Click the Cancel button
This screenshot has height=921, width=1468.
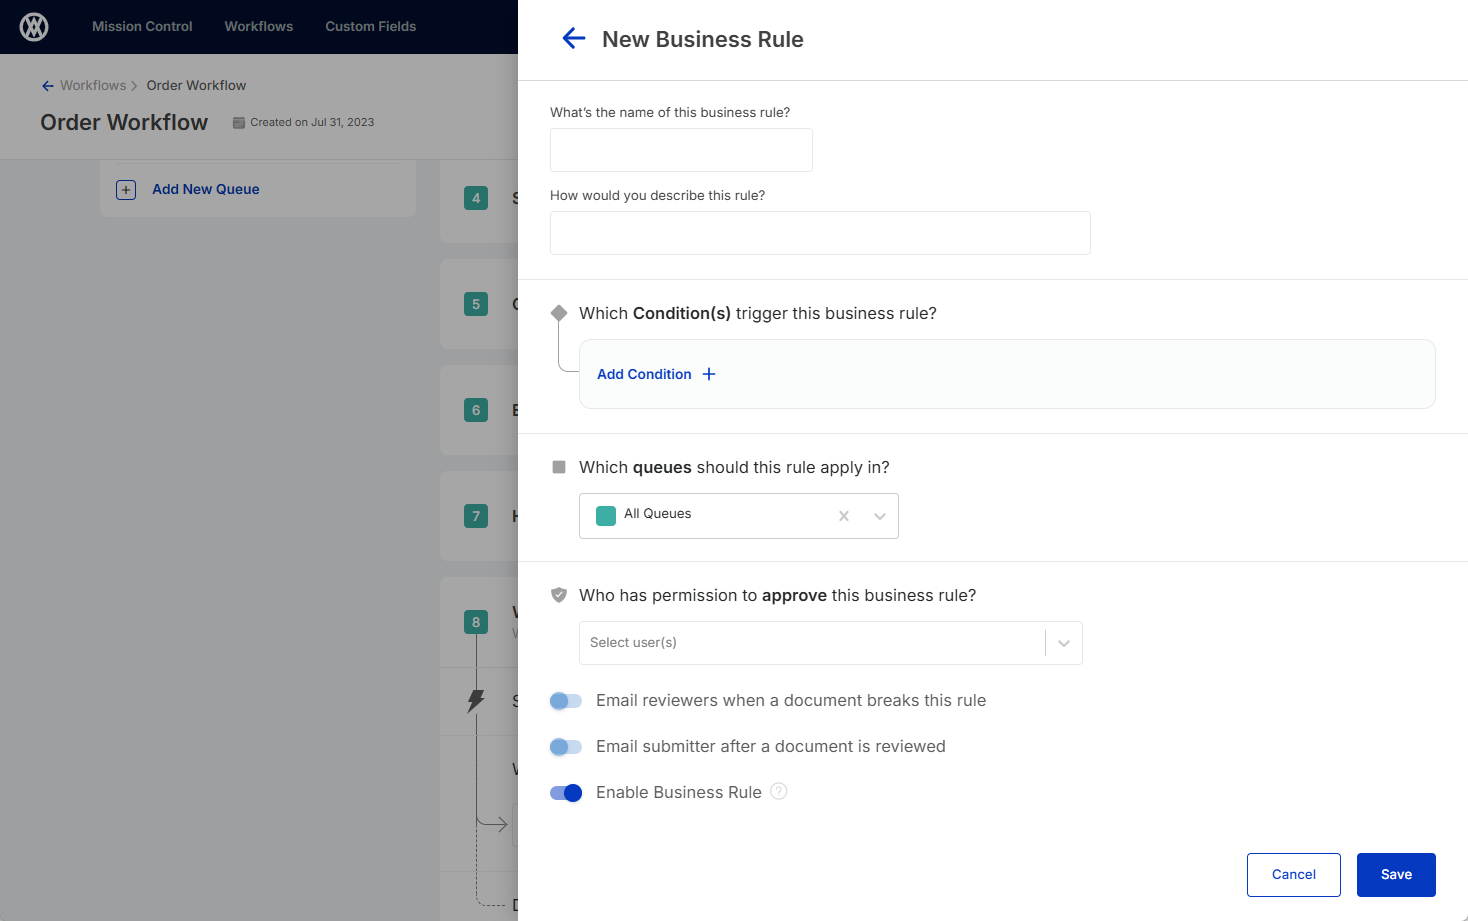pyautogui.click(x=1294, y=875)
